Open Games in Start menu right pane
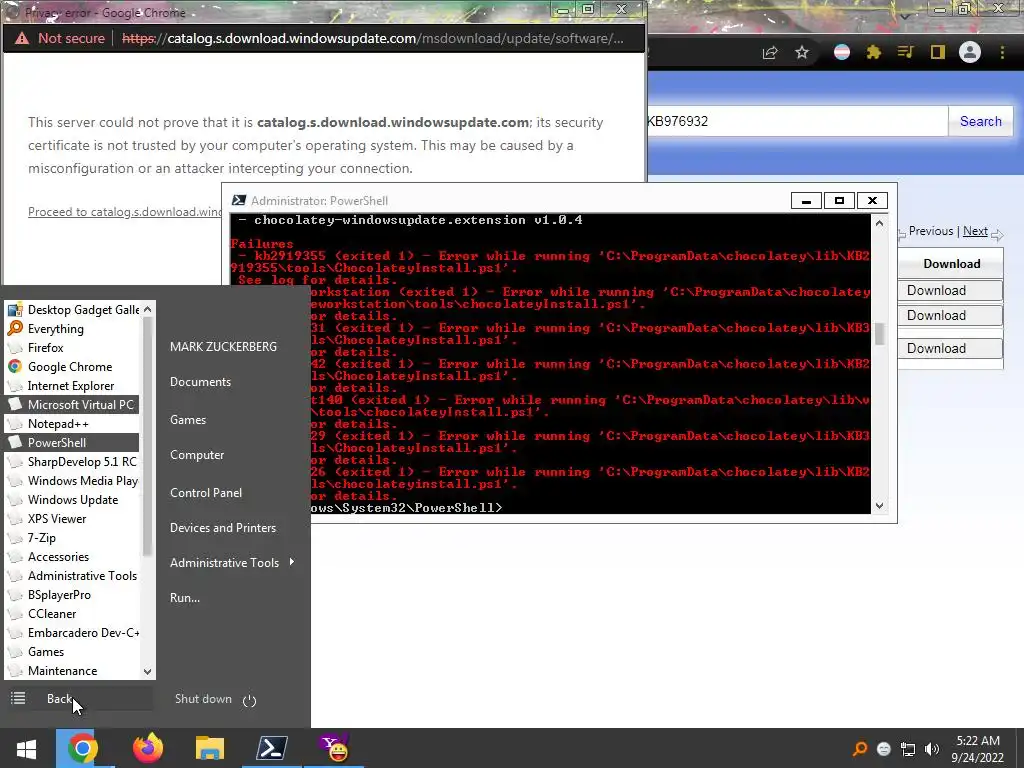The width and height of the screenshot is (1024, 768). point(188,419)
